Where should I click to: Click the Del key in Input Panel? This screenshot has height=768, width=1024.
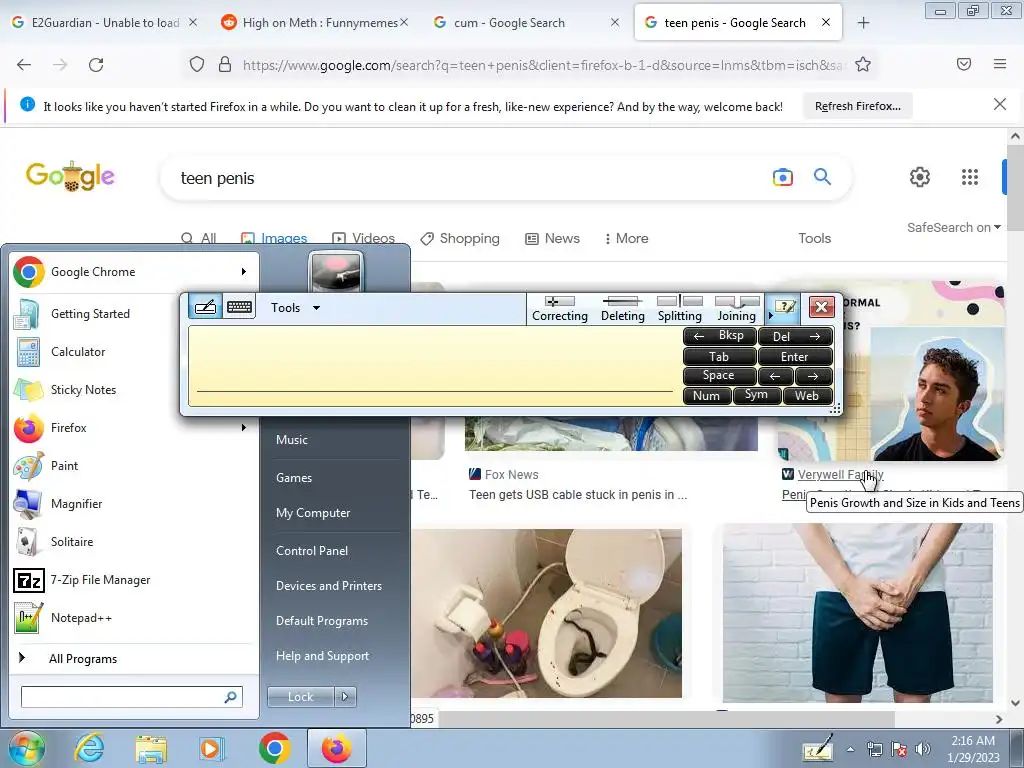point(795,336)
